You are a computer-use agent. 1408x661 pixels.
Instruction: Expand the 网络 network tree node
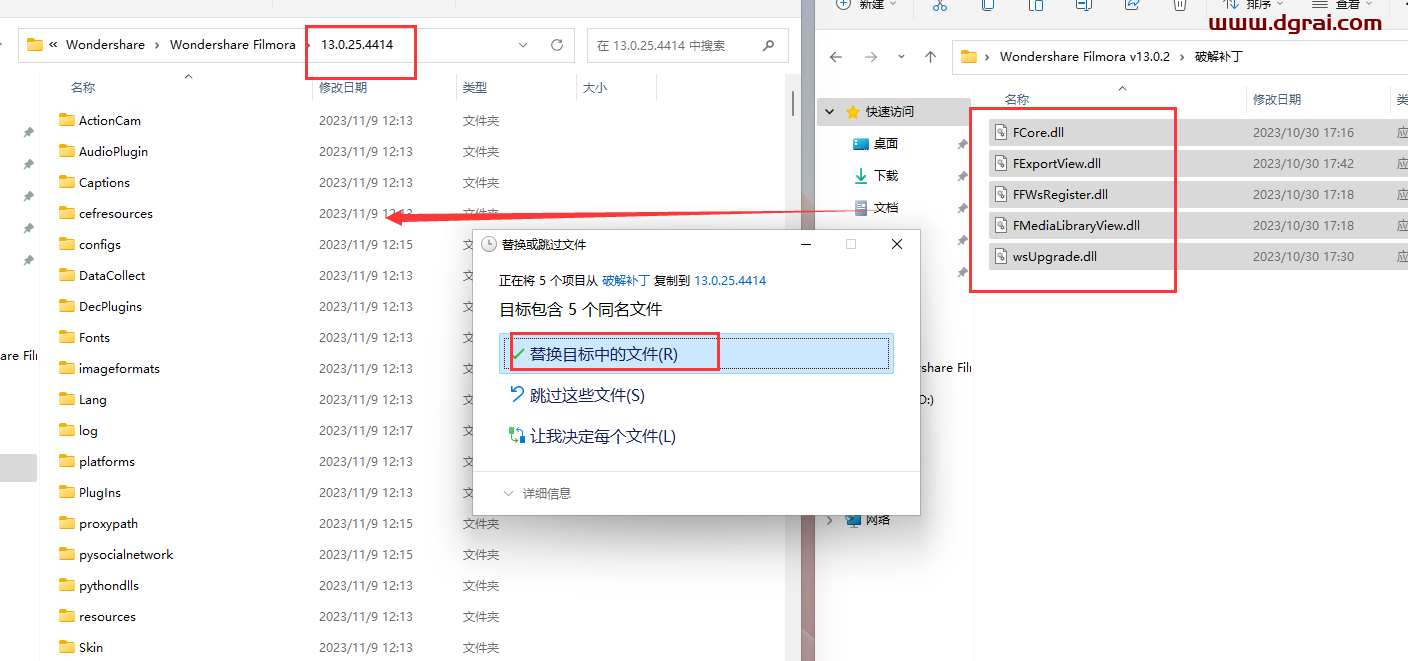click(x=829, y=520)
